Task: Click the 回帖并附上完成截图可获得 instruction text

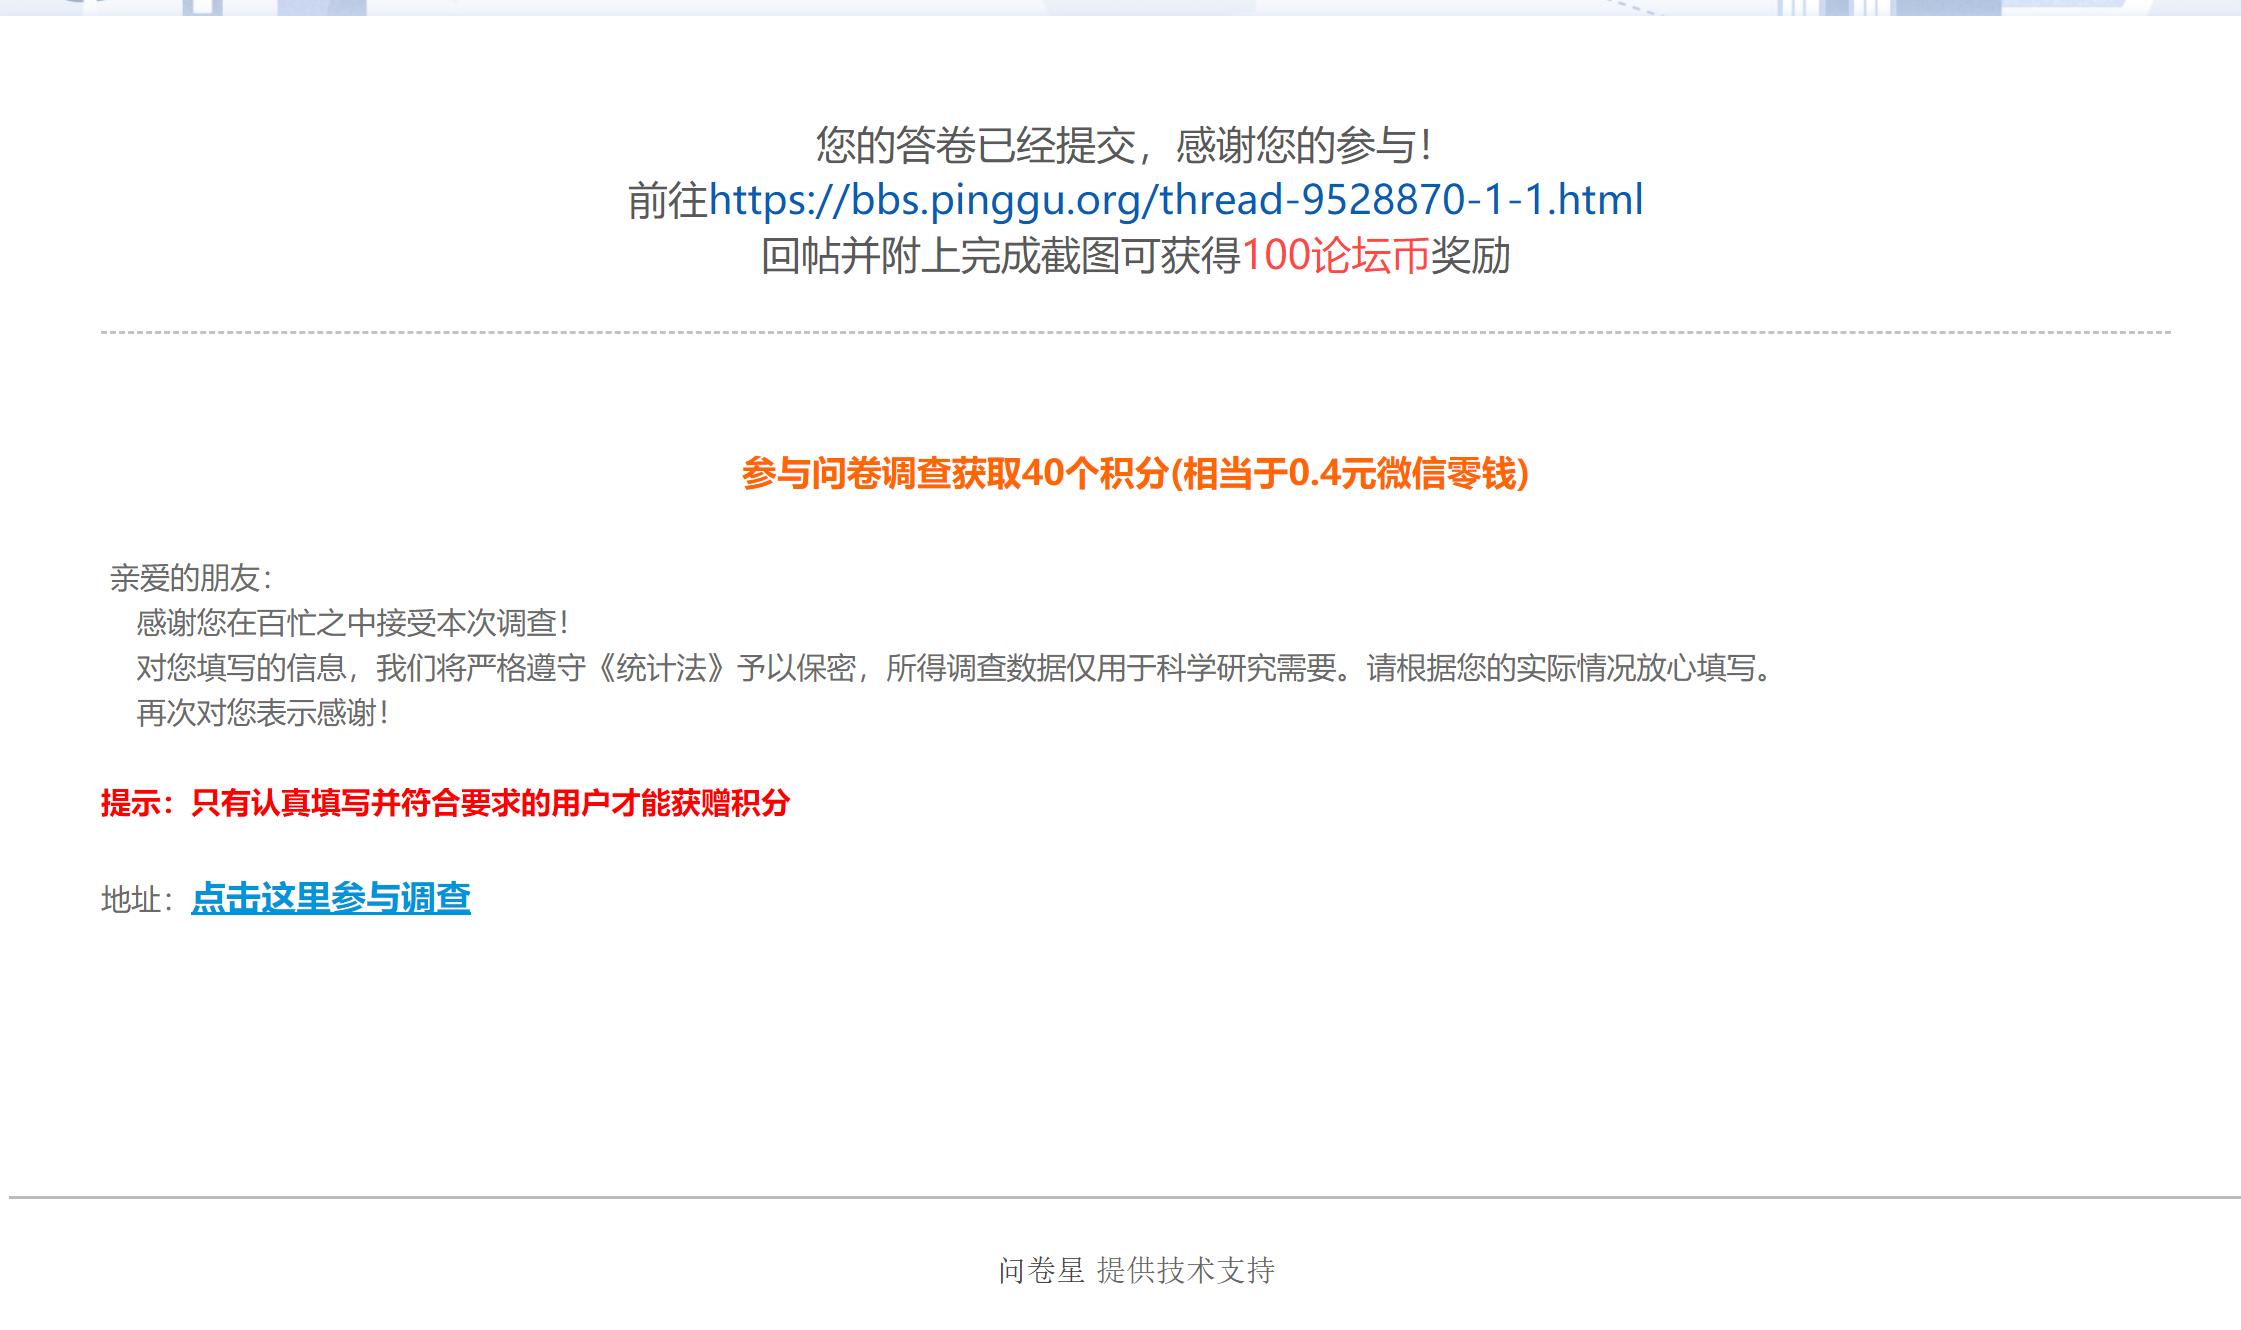Action: 1000,256
